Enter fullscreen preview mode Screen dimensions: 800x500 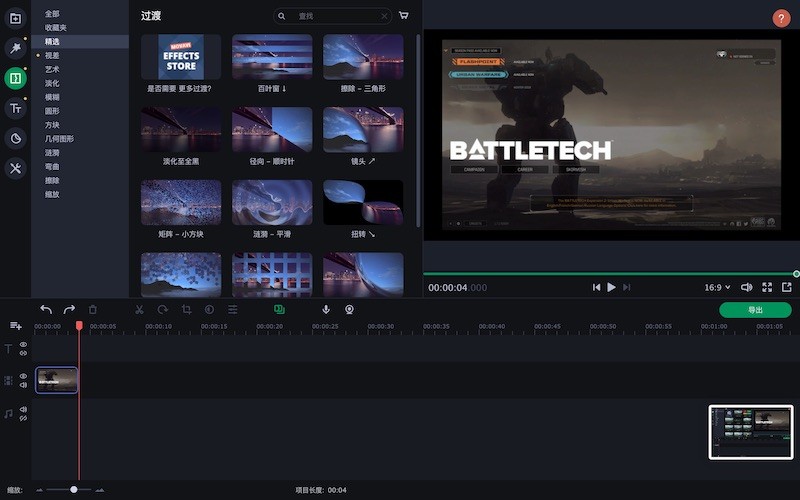767,287
